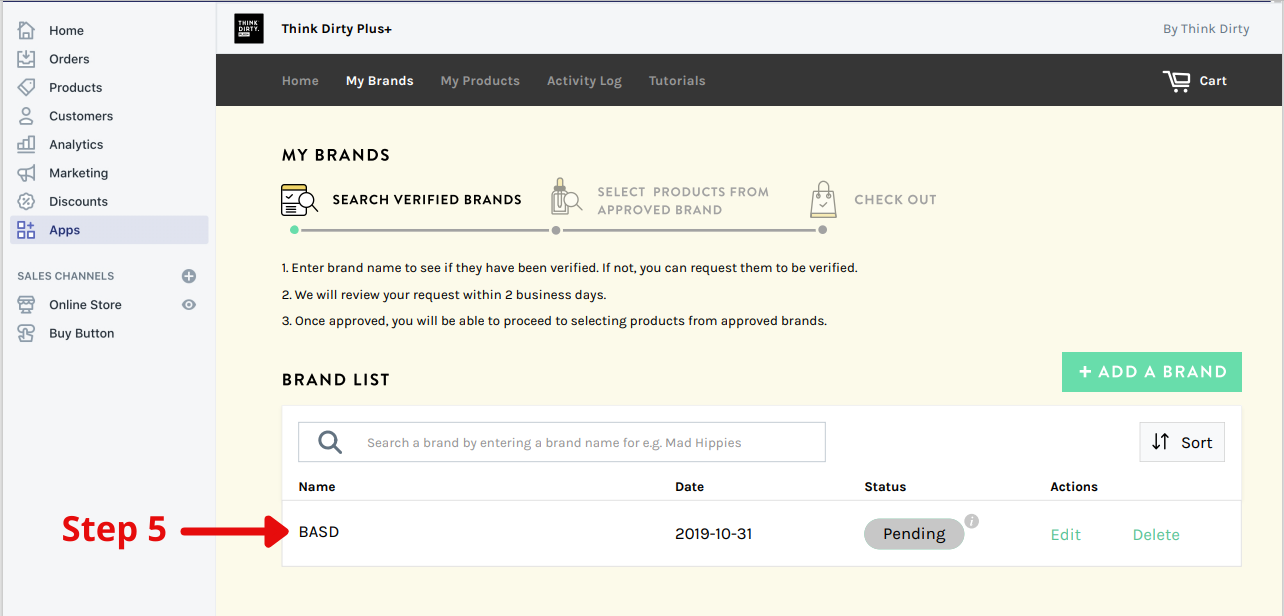Click the Status column header

click(885, 487)
